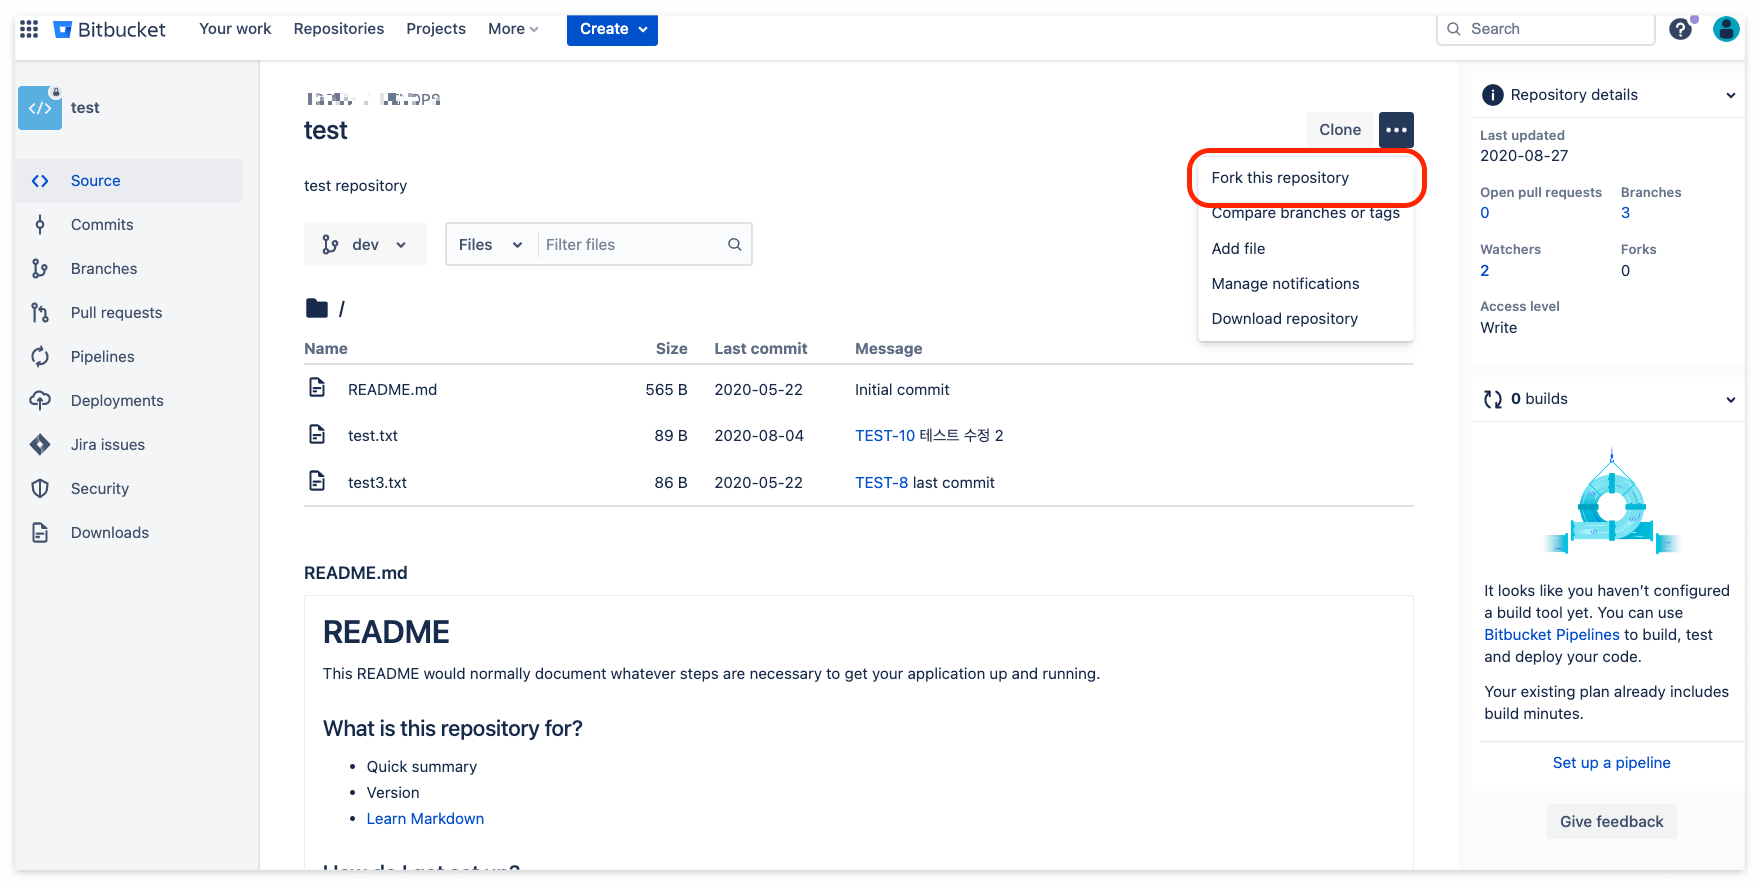The height and width of the screenshot is (885, 1760).
Task: Click the README.md file icon
Action: (x=317, y=388)
